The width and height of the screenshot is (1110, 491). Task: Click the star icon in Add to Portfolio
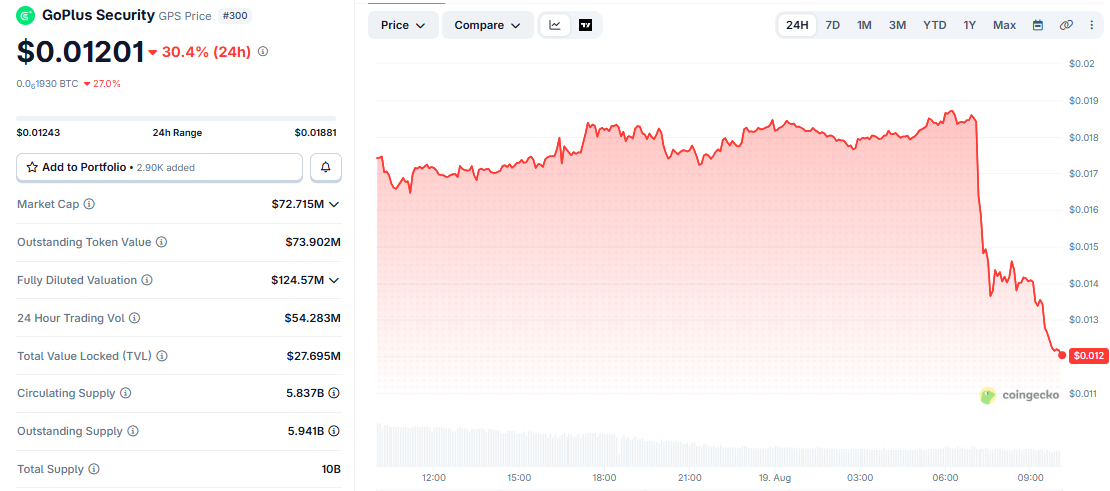point(32,167)
